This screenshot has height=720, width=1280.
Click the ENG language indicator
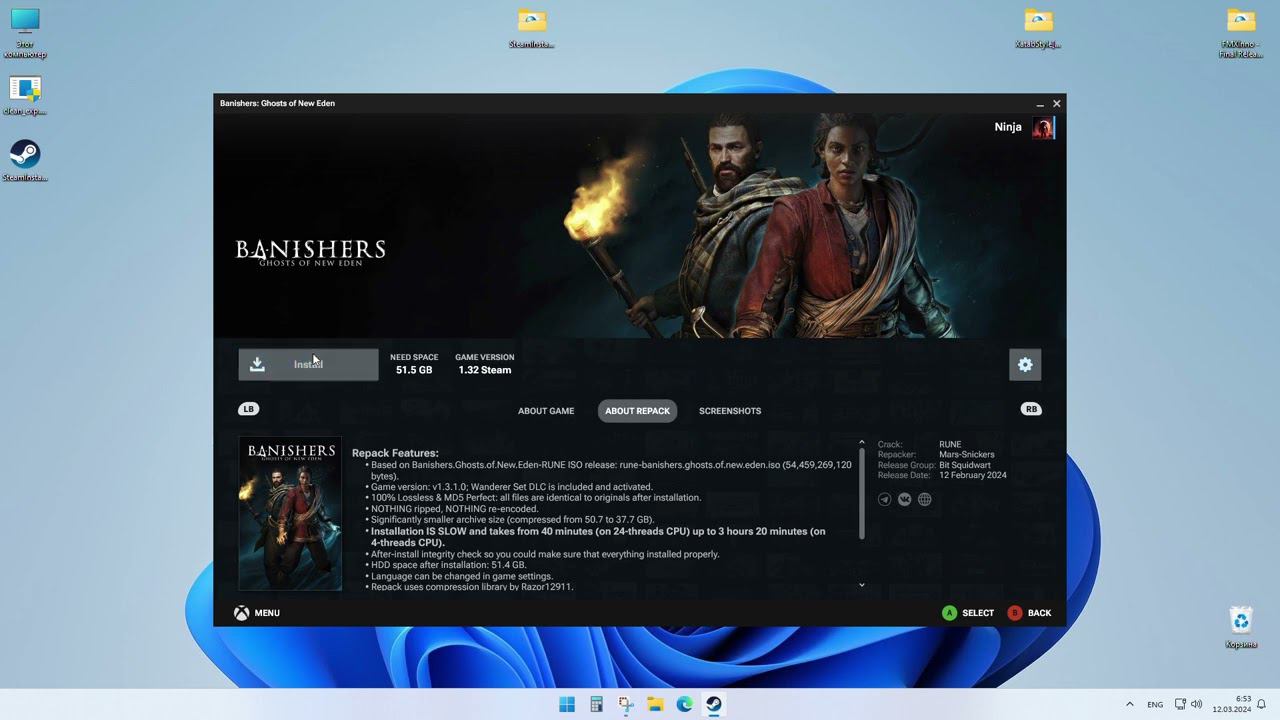[x=1155, y=704]
